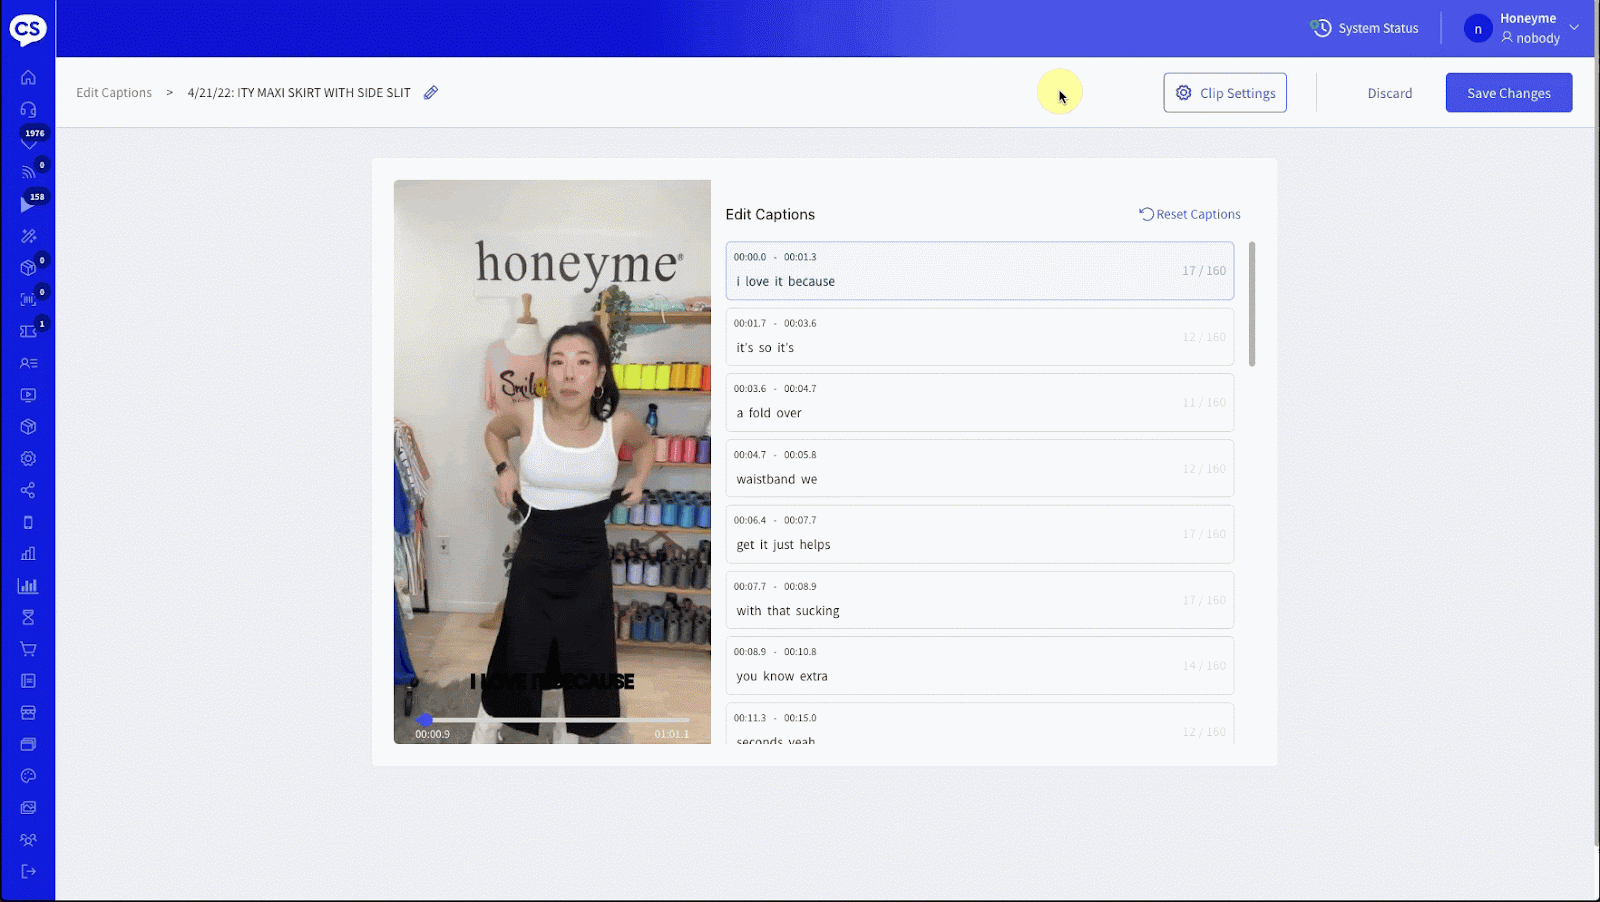Open the color palette sidebar icon

tap(28, 776)
